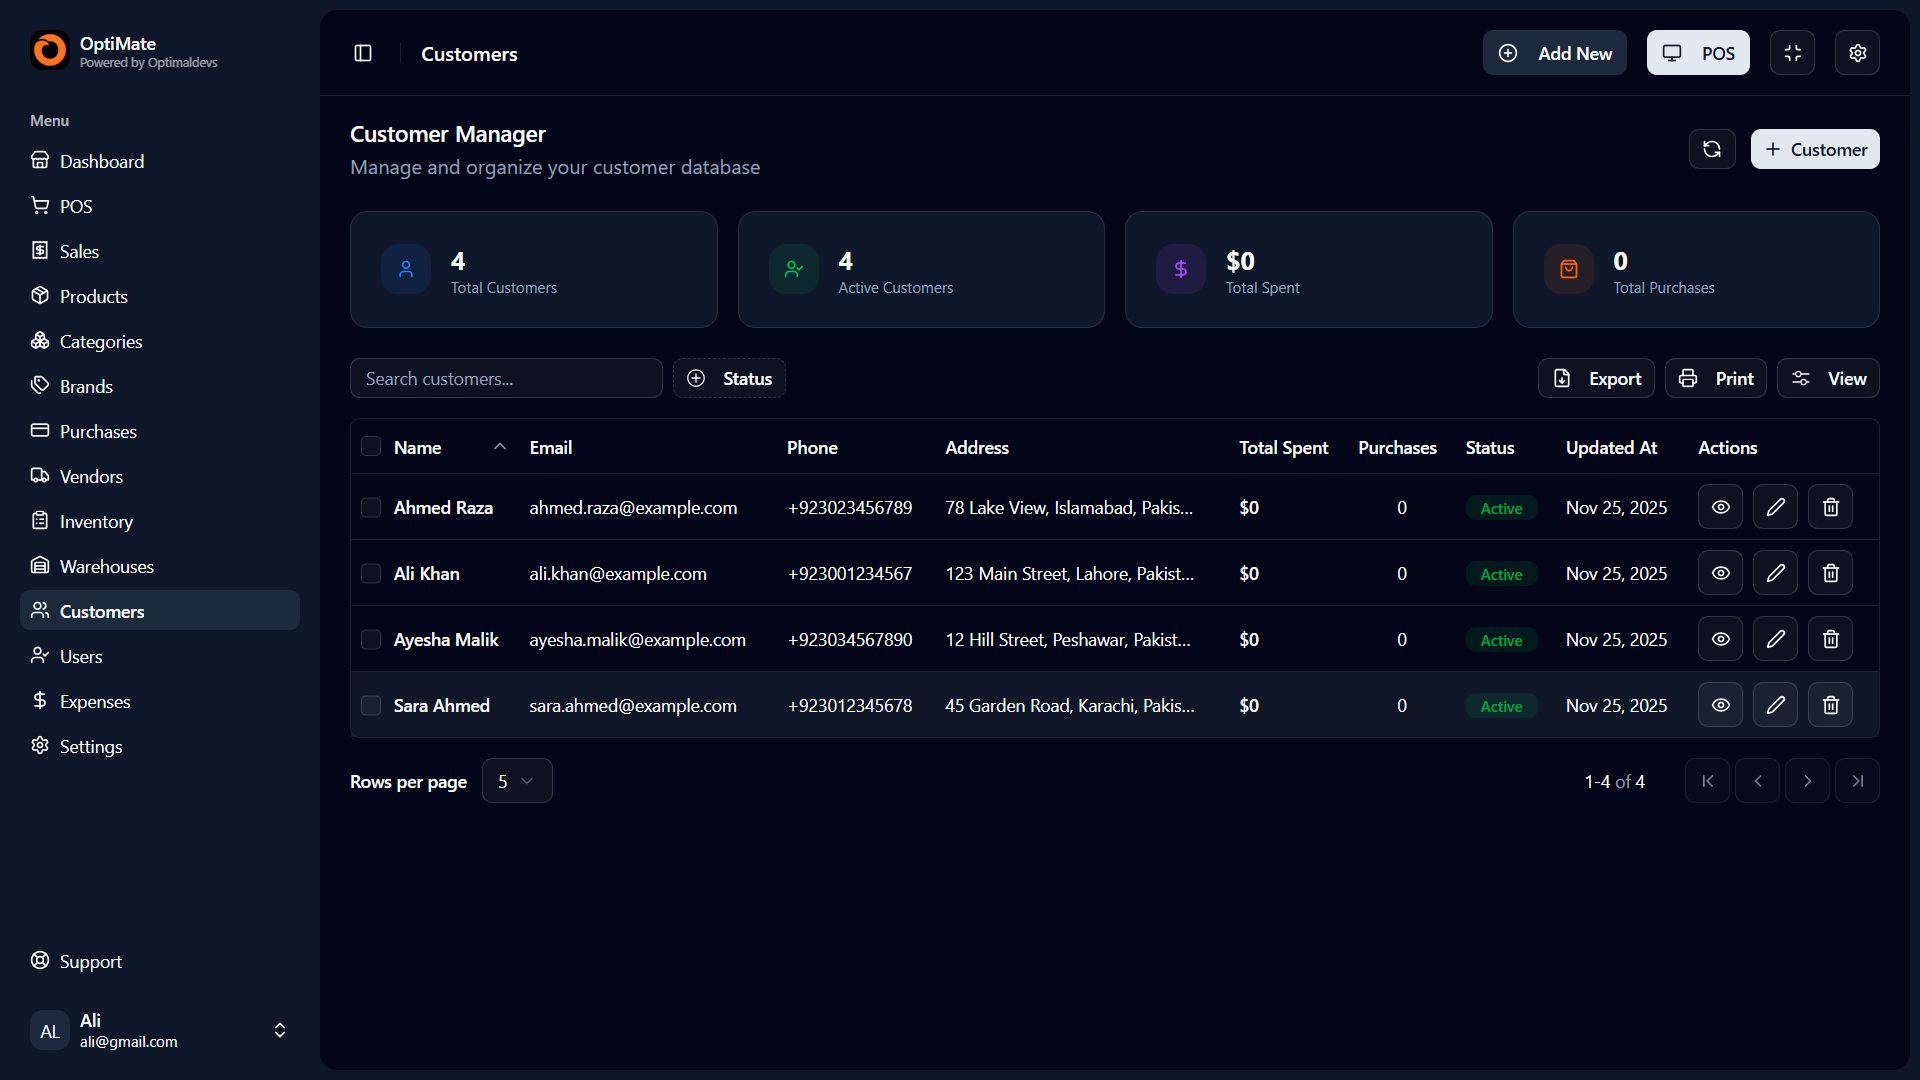1920x1080 pixels.
Task: Open Inventory from the sidebar menu
Action: pos(96,521)
